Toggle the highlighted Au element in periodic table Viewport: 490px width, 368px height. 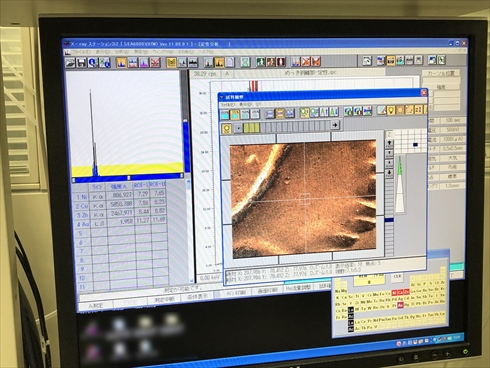tap(400, 305)
